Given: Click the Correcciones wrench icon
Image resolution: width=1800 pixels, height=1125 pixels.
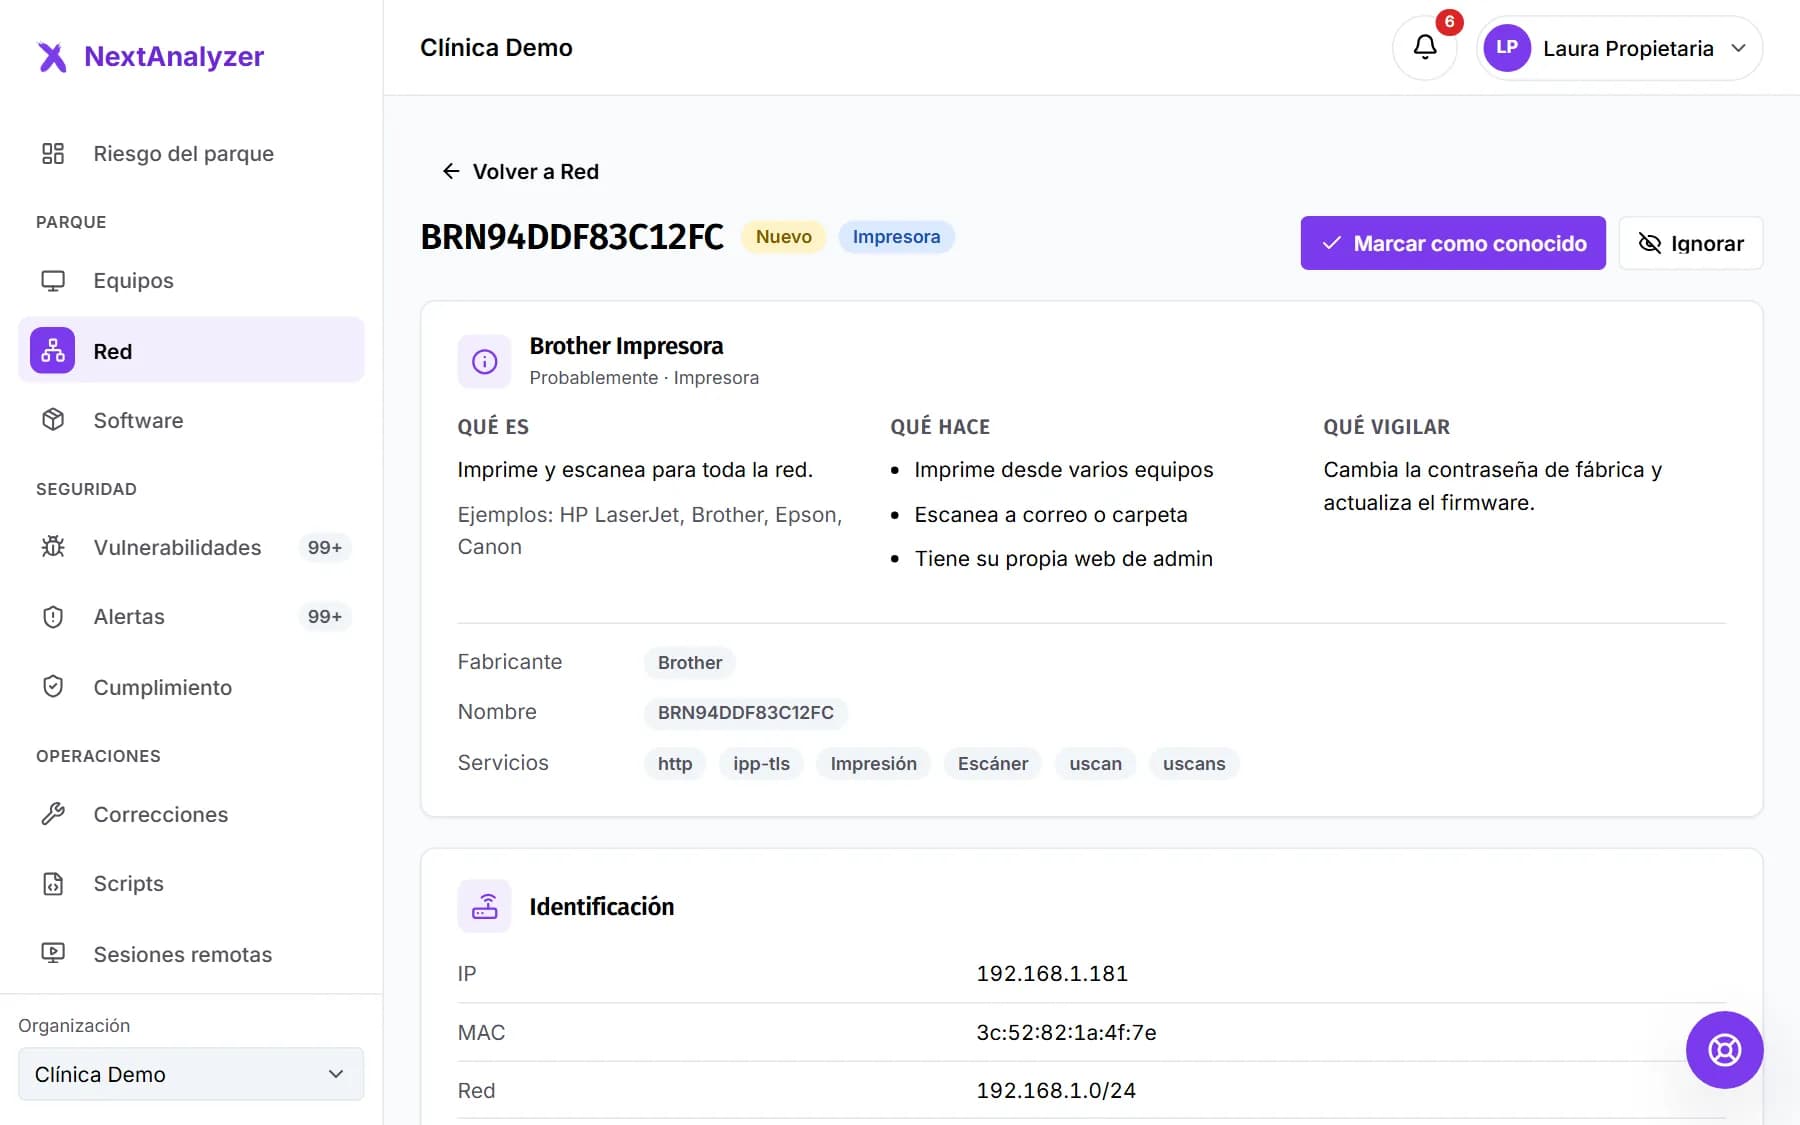Looking at the screenshot, I should point(53,814).
